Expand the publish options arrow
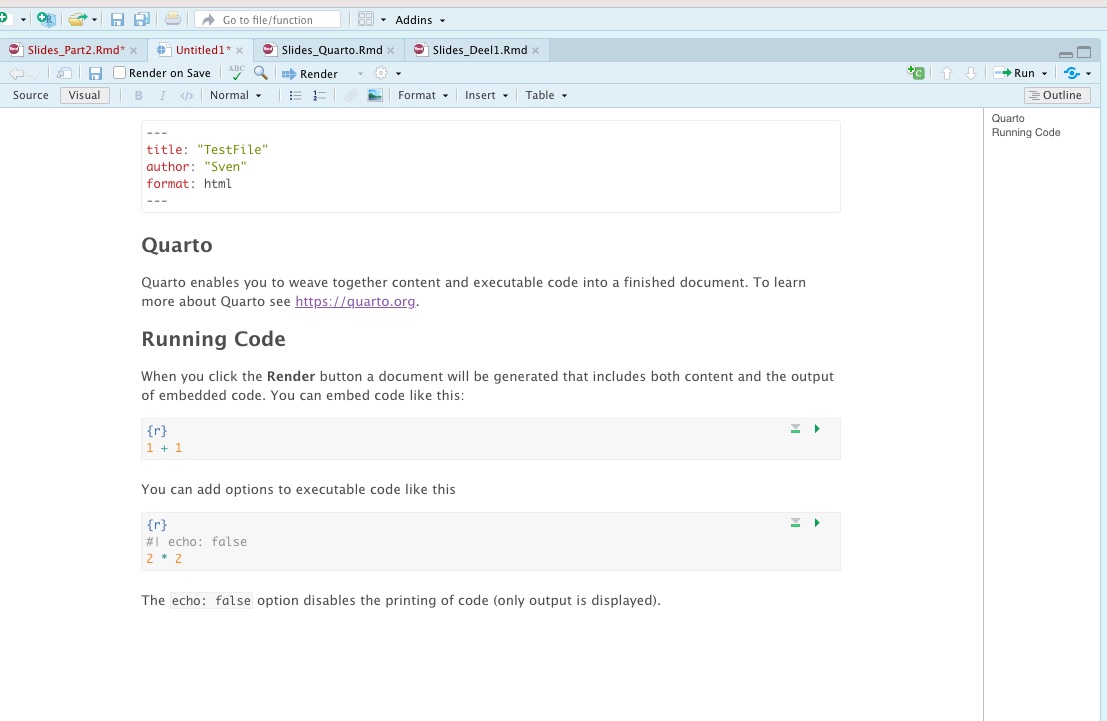 [1089, 73]
